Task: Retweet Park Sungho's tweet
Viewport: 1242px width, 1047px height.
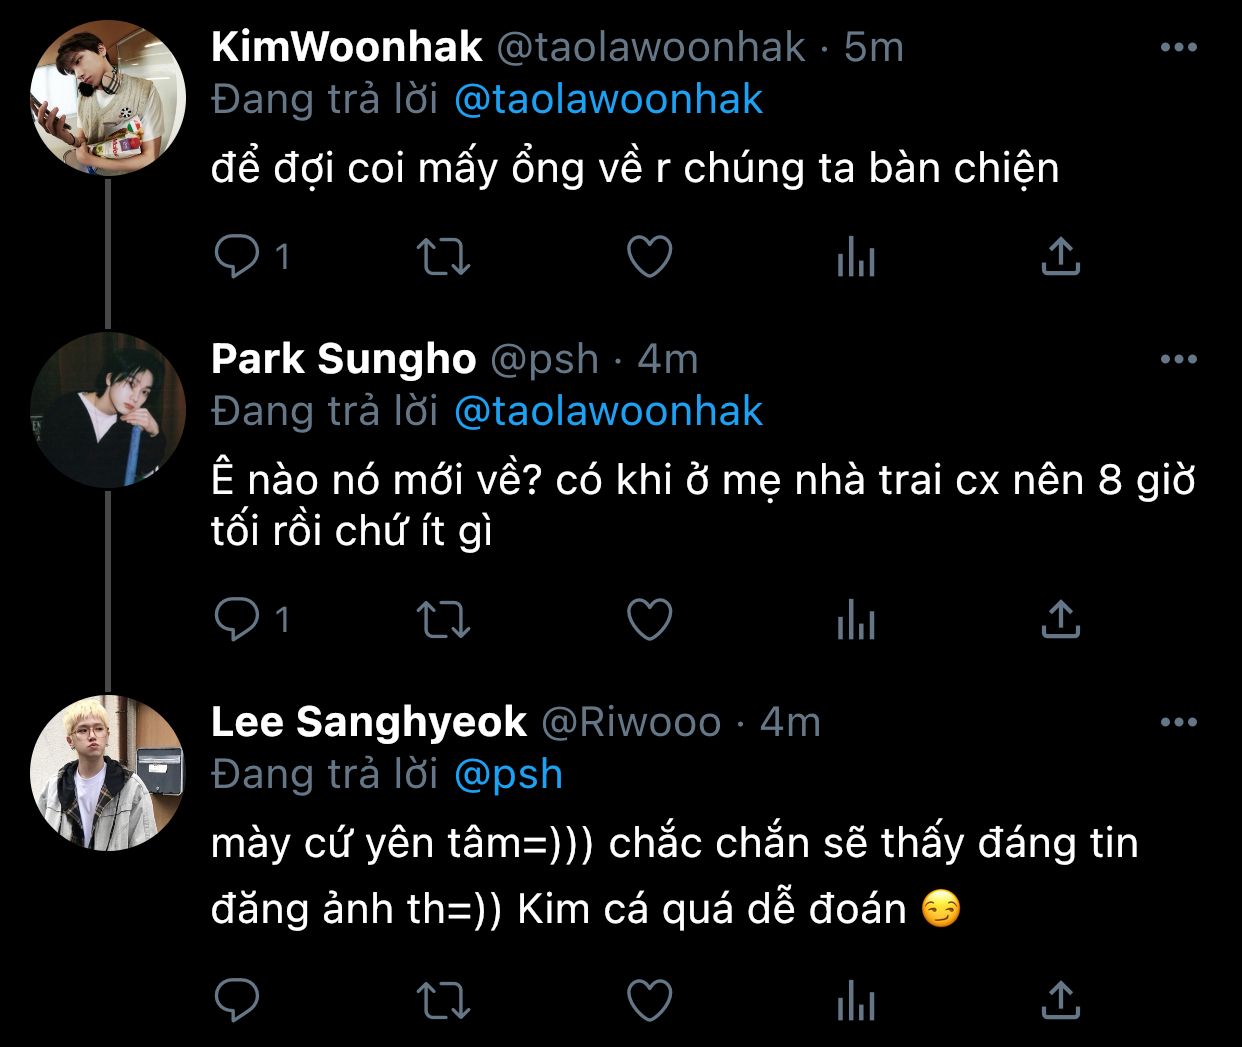Action: (443, 619)
